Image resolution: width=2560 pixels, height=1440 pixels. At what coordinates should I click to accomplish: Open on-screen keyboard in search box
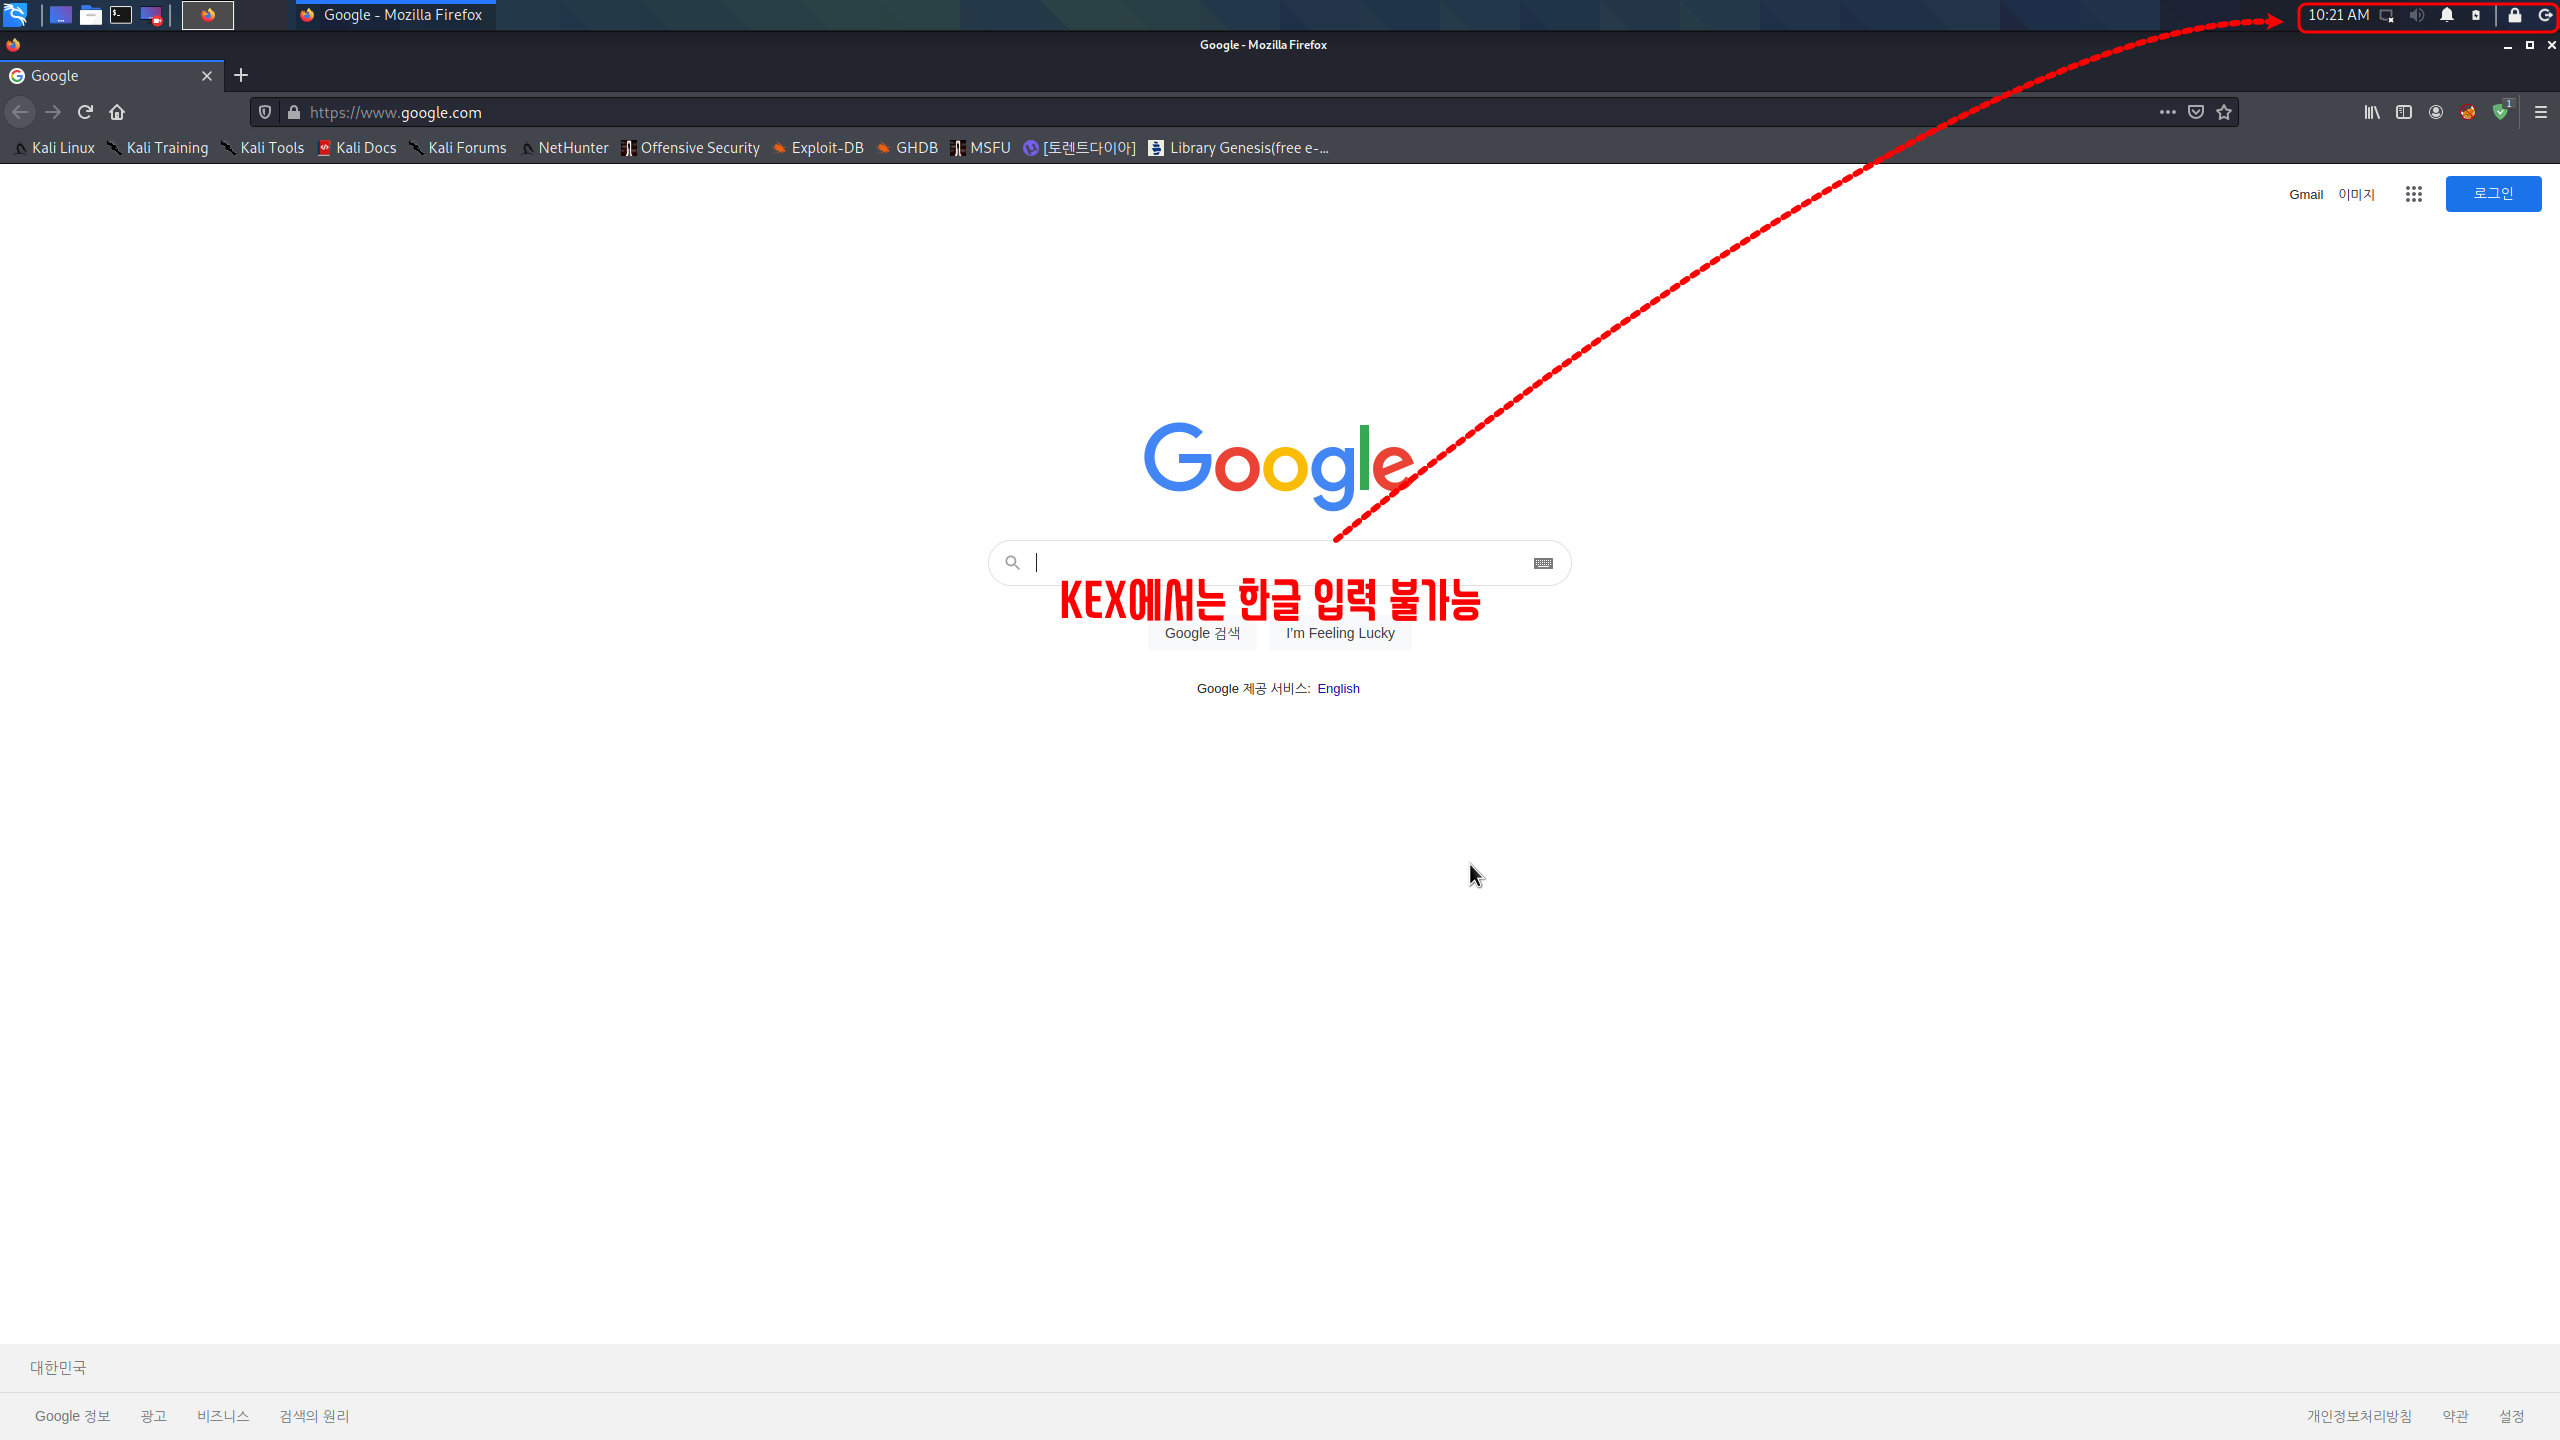[x=1543, y=563]
